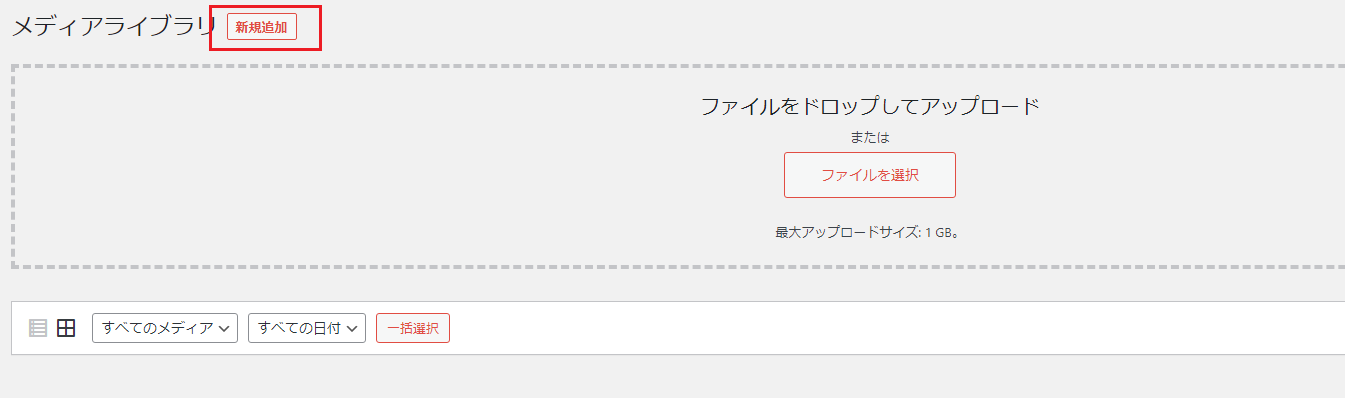Select the media type filter combo box
The height and width of the screenshot is (398, 1345).
165,328
